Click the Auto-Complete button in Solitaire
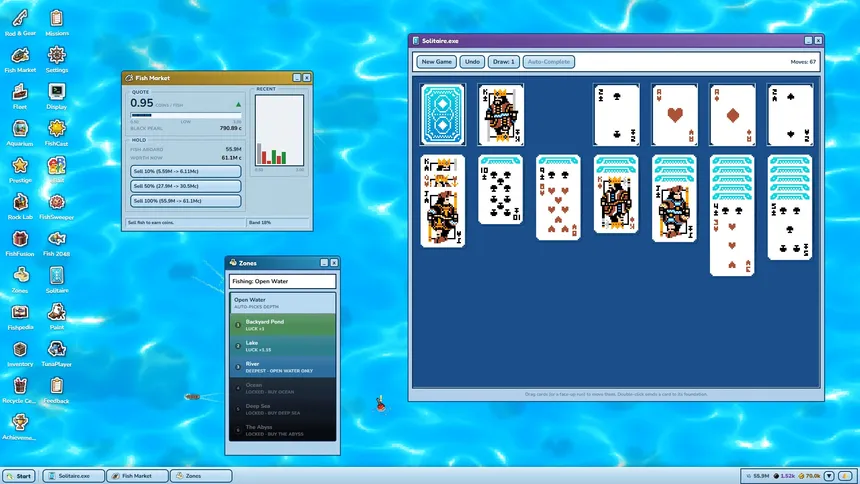Screen dimensions: 860x484 (548, 61)
